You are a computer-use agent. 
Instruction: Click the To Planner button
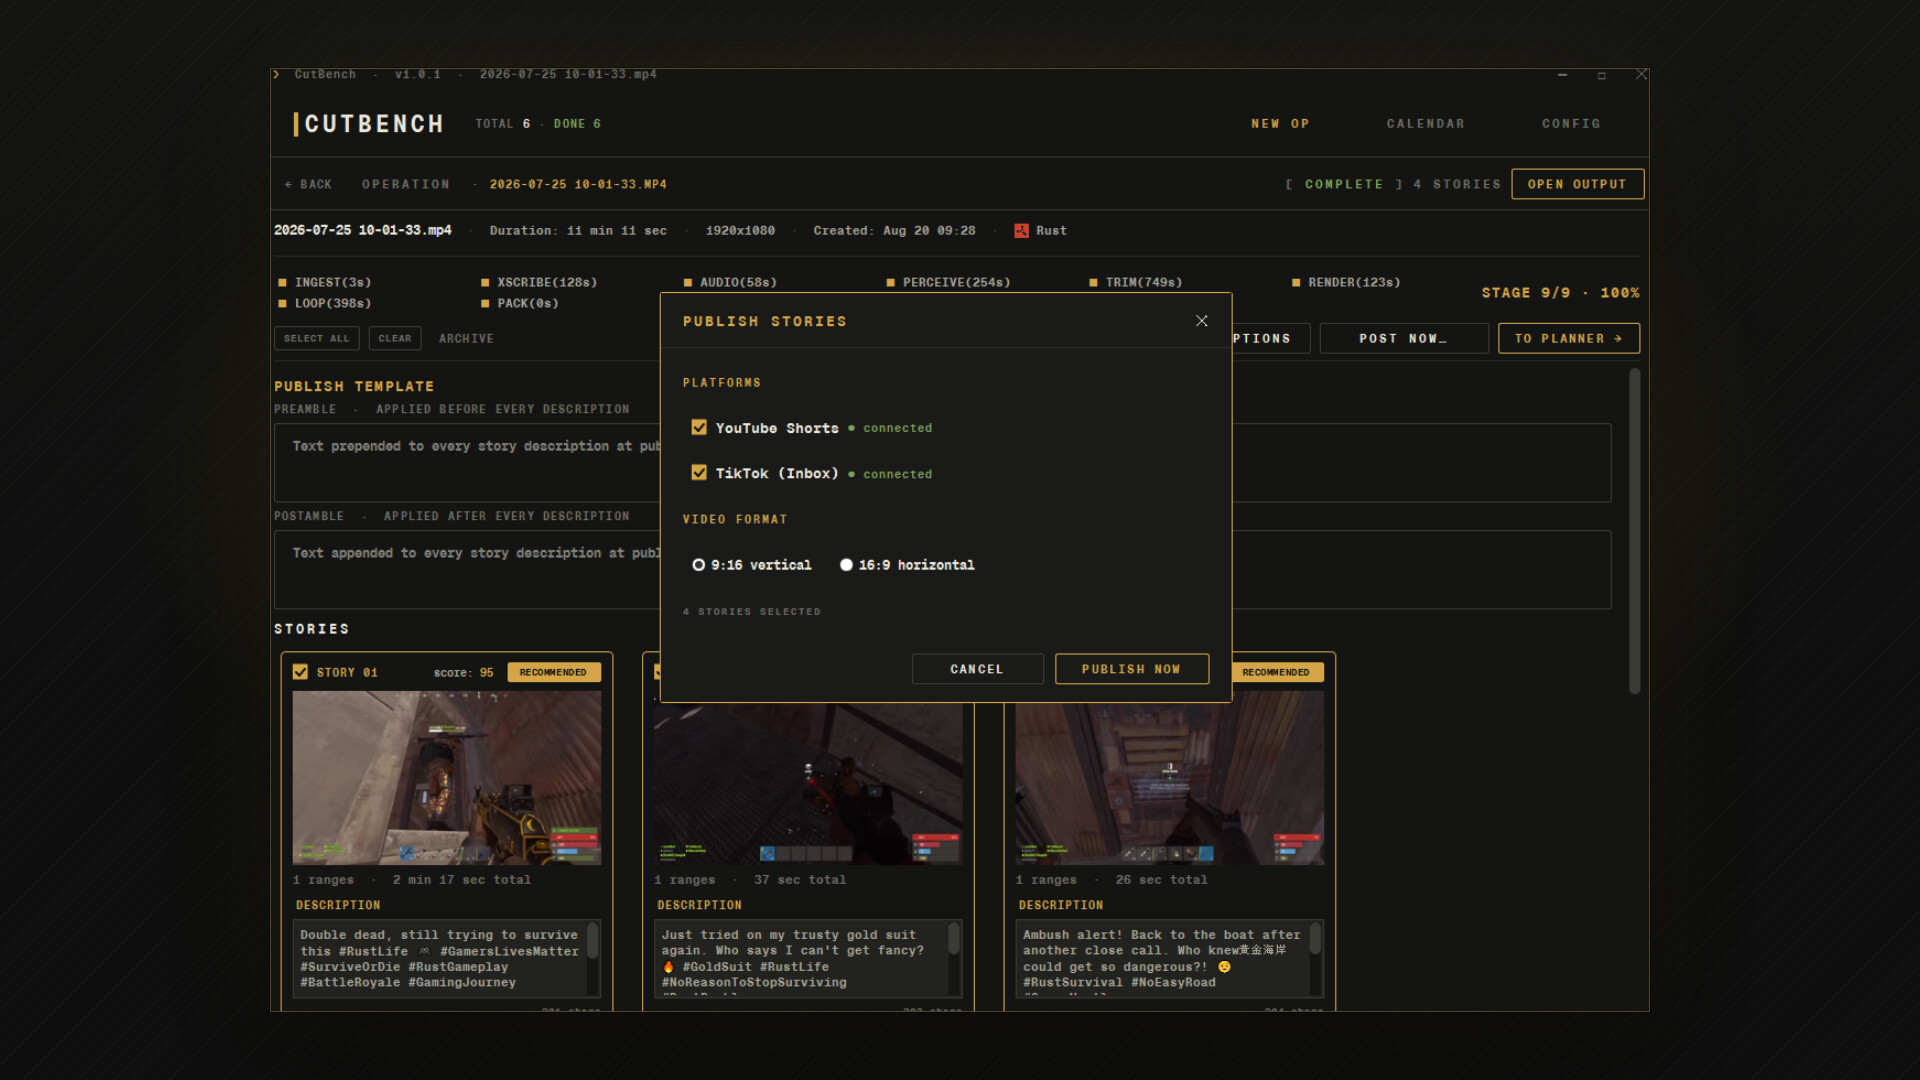point(1568,338)
